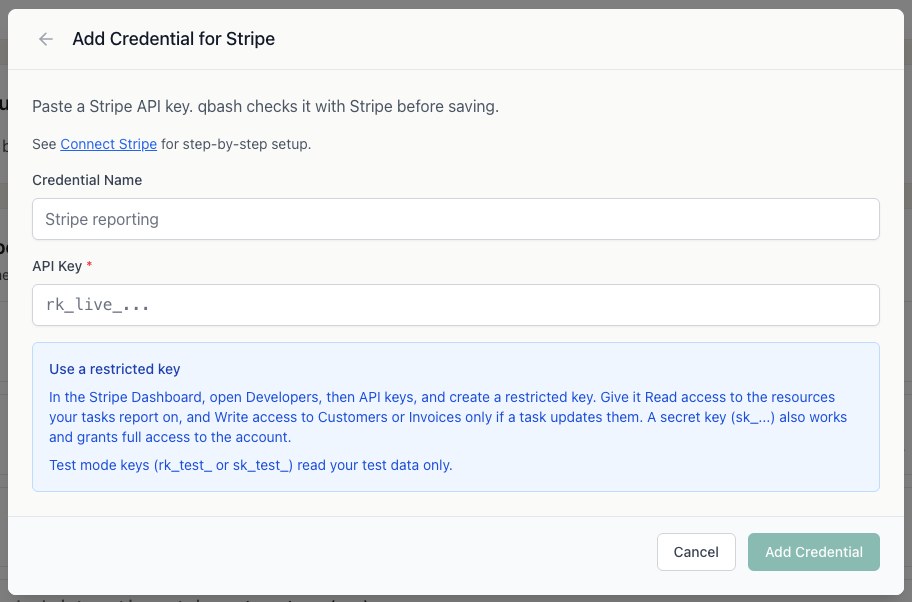Focus the Credential Name field
The image size is (912, 602).
click(455, 219)
